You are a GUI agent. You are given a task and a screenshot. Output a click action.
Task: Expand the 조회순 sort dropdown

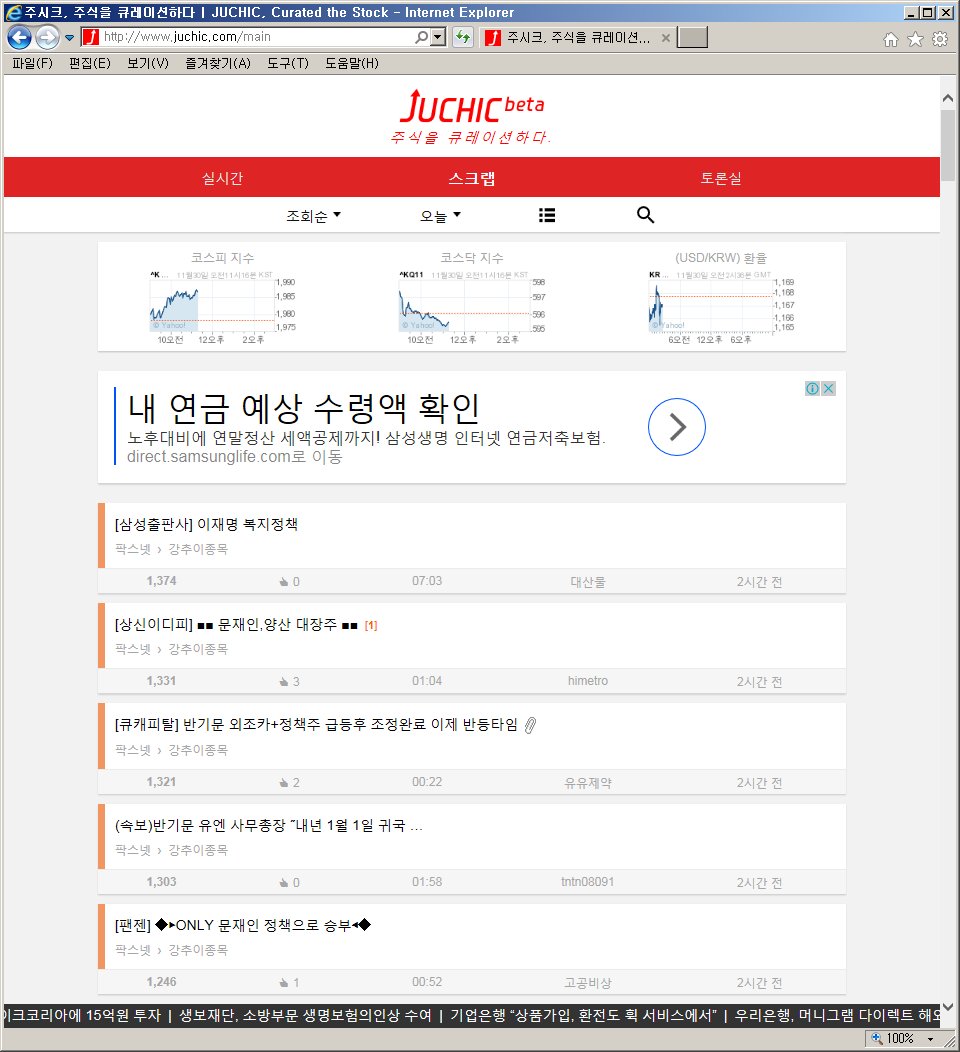[313, 216]
